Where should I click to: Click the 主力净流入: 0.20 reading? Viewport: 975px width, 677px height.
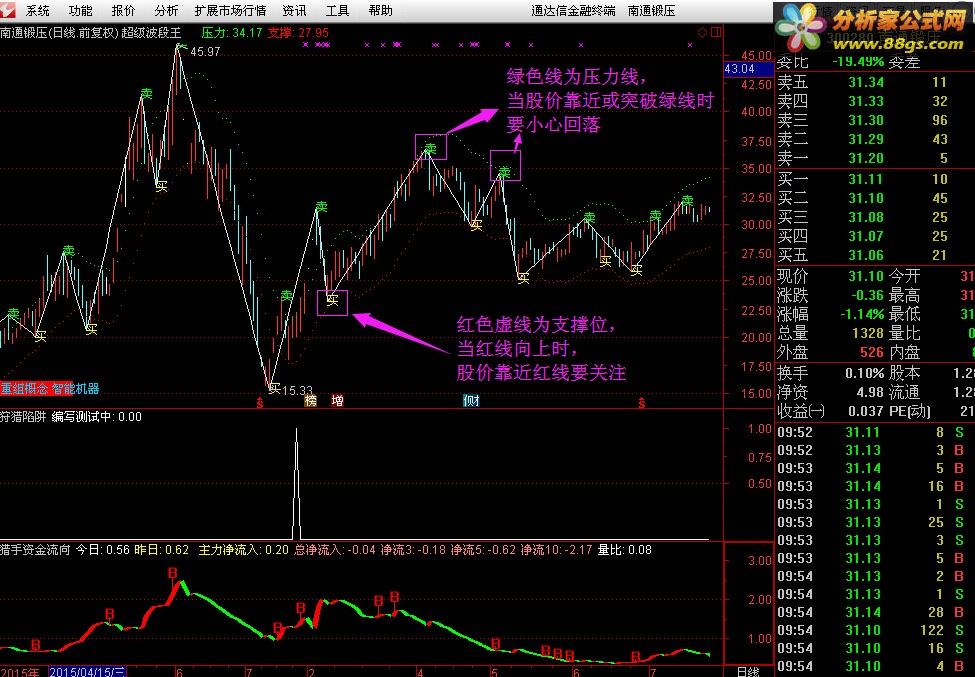point(244,550)
